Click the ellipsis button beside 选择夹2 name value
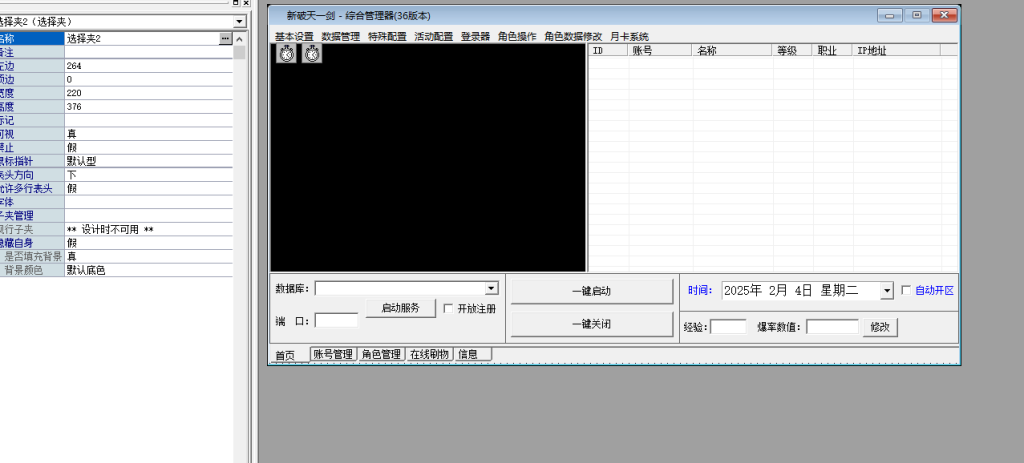This screenshot has height=463, width=1024. click(x=225, y=39)
